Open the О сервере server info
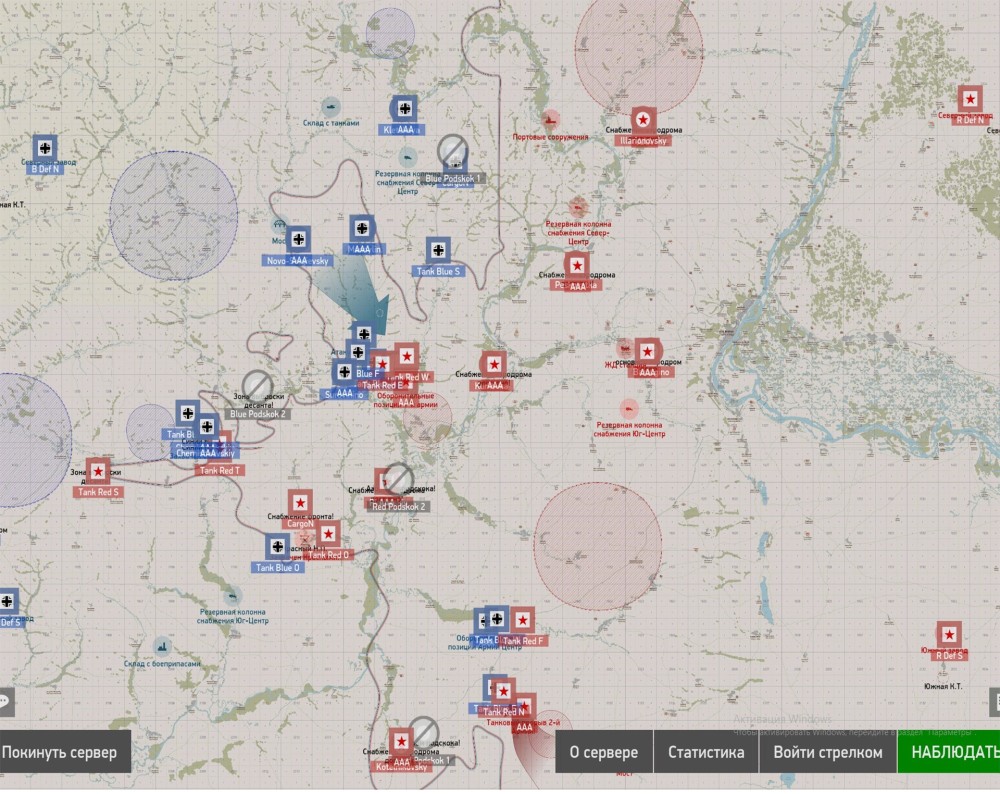The height and width of the screenshot is (794, 1000). [x=603, y=752]
